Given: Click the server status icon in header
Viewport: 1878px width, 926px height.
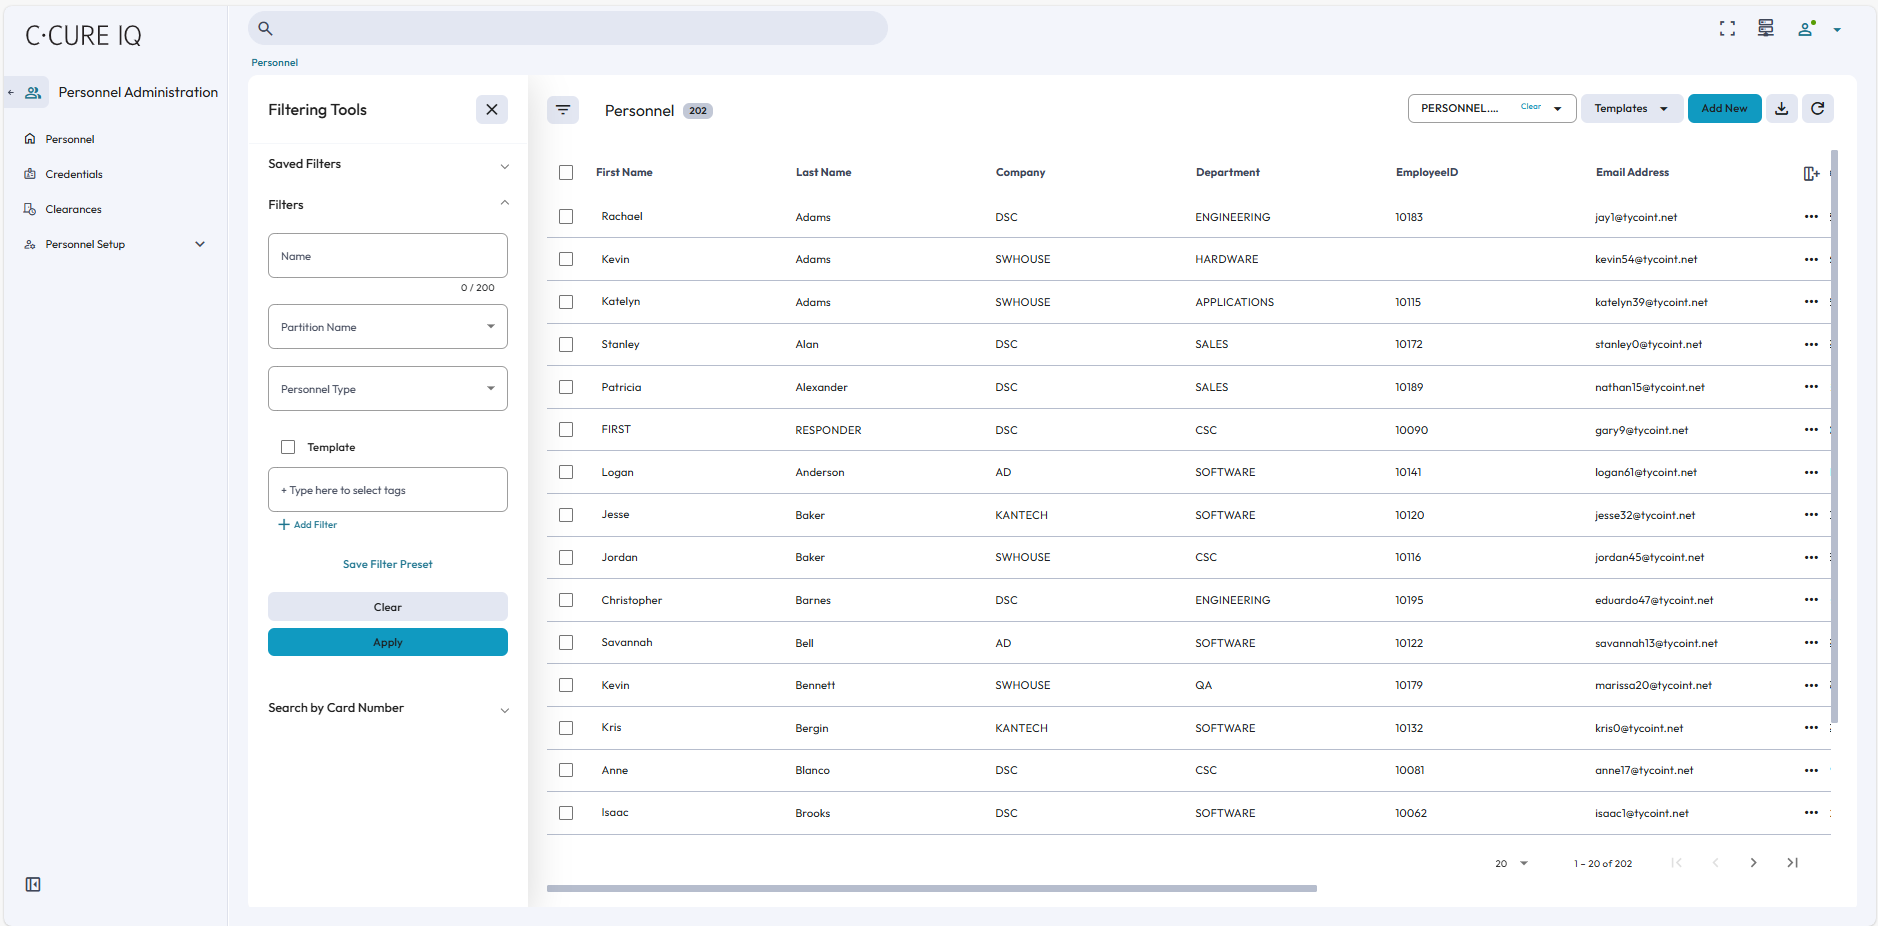Looking at the screenshot, I should (1765, 29).
